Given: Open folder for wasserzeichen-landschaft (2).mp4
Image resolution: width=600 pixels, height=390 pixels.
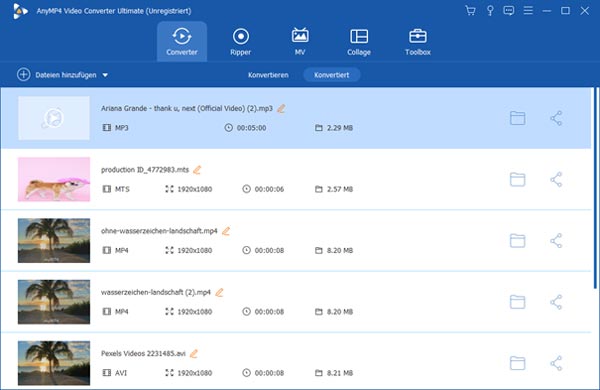Looking at the screenshot, I should tap(517, 302).
